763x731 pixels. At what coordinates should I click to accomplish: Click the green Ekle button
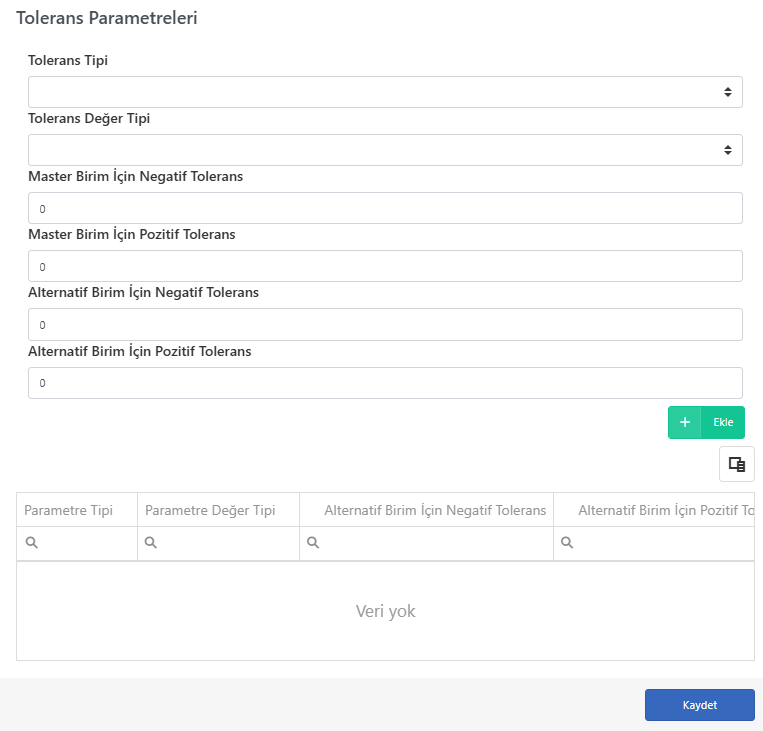[706, 422]
